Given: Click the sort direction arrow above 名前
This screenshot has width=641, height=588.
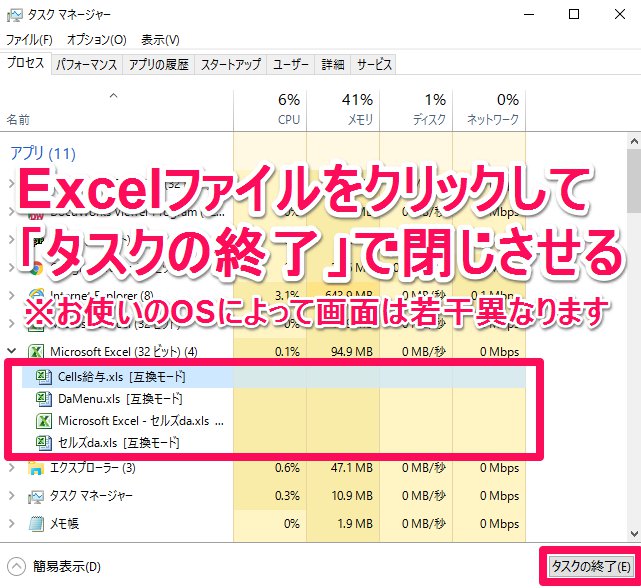Looking at the screenshot, I should 114,96.
